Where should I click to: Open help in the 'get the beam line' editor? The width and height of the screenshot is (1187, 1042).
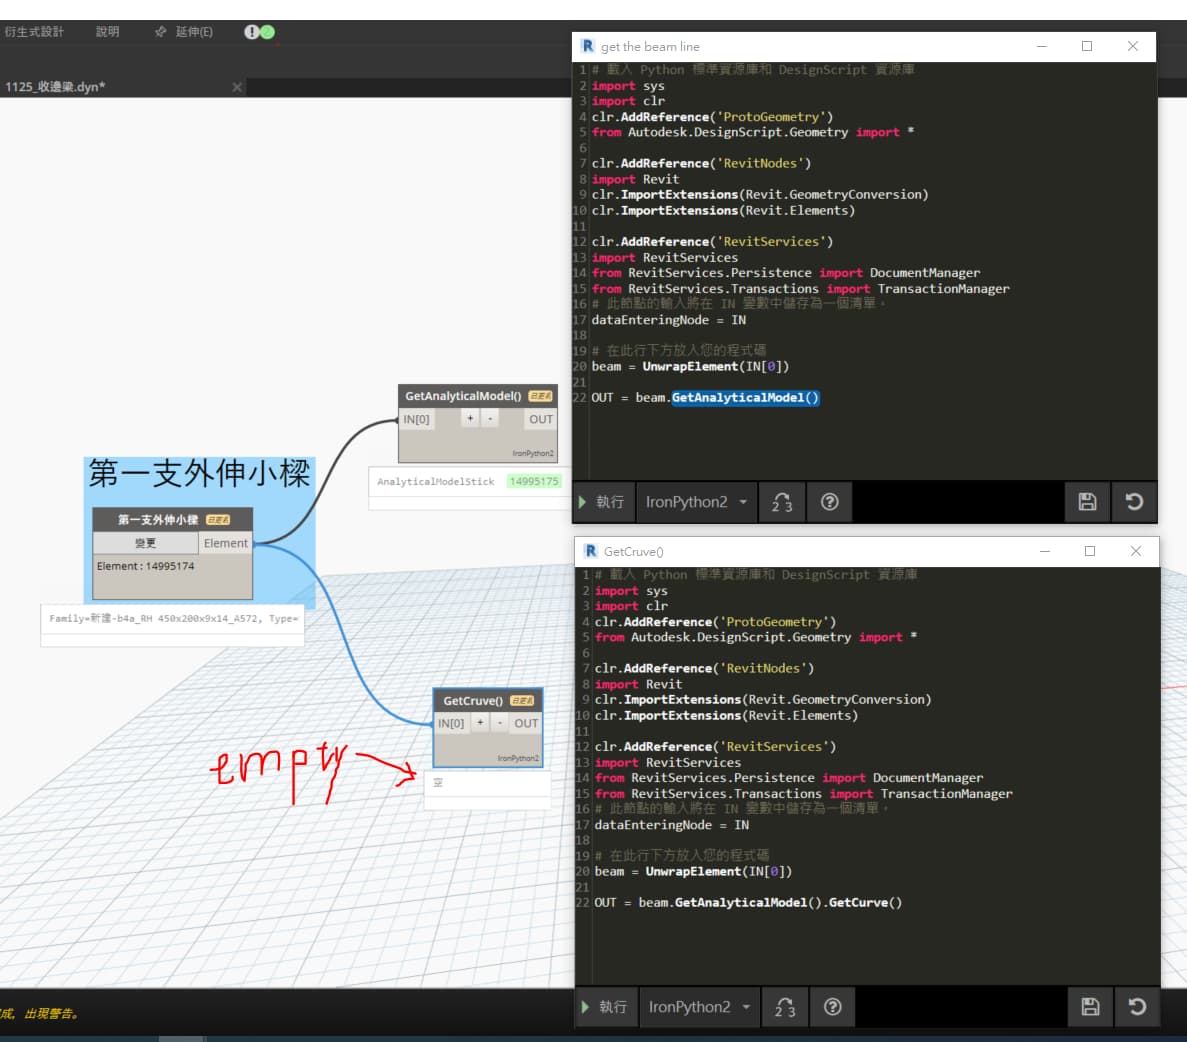tap(830, 502)
